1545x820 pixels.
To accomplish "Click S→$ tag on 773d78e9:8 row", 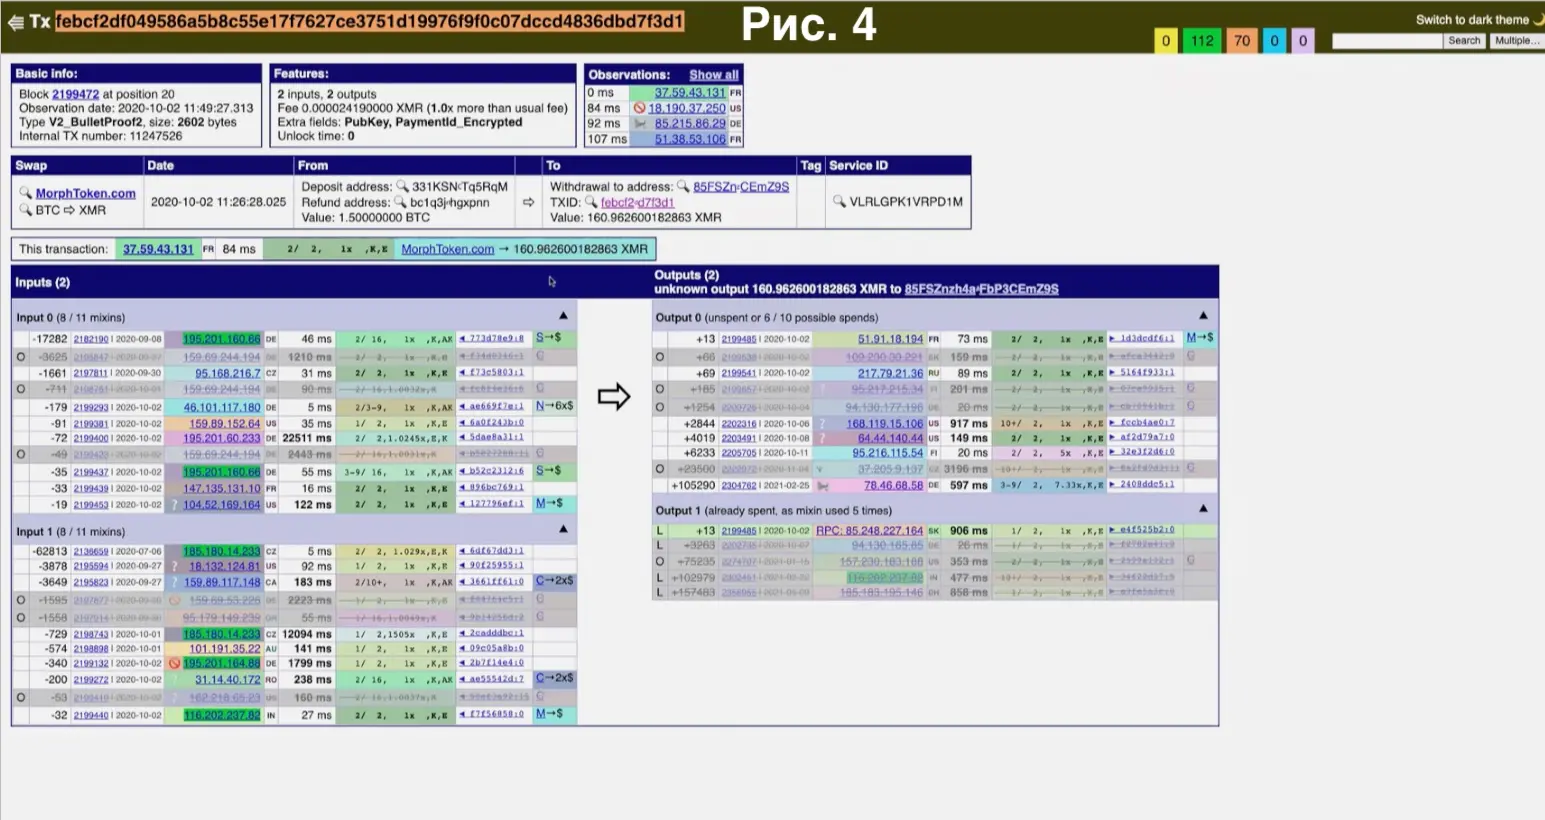I will 548,338.
